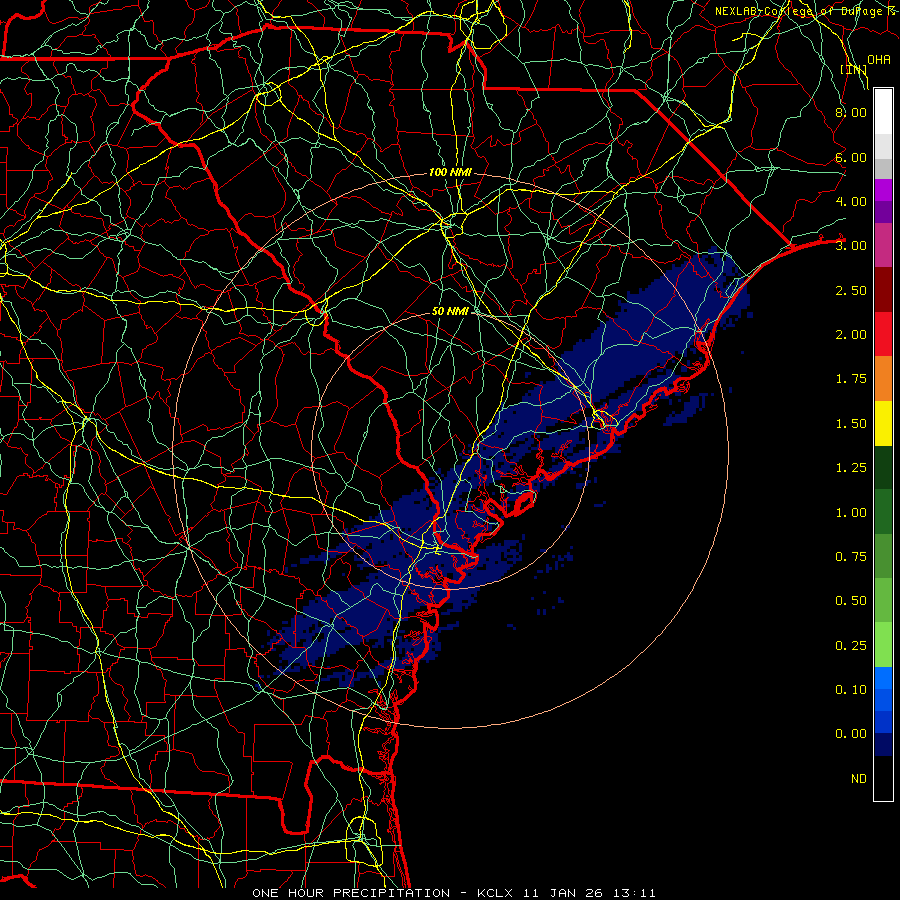The image size is (900, 900).
Task: Click the '50 NMI' range ring label
Action: (450, 311)
